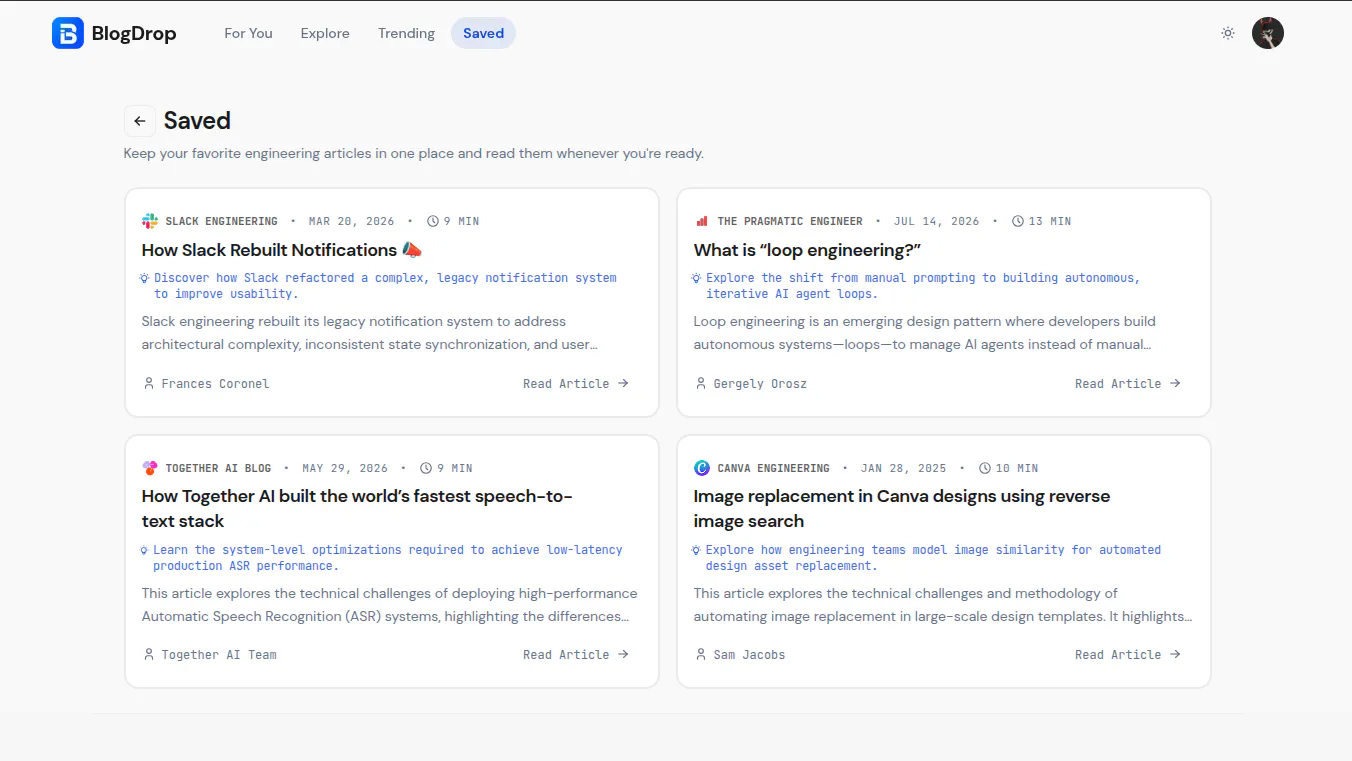Go back using the arrow beside Saved
1352x761 pixels.
point(140,121)
